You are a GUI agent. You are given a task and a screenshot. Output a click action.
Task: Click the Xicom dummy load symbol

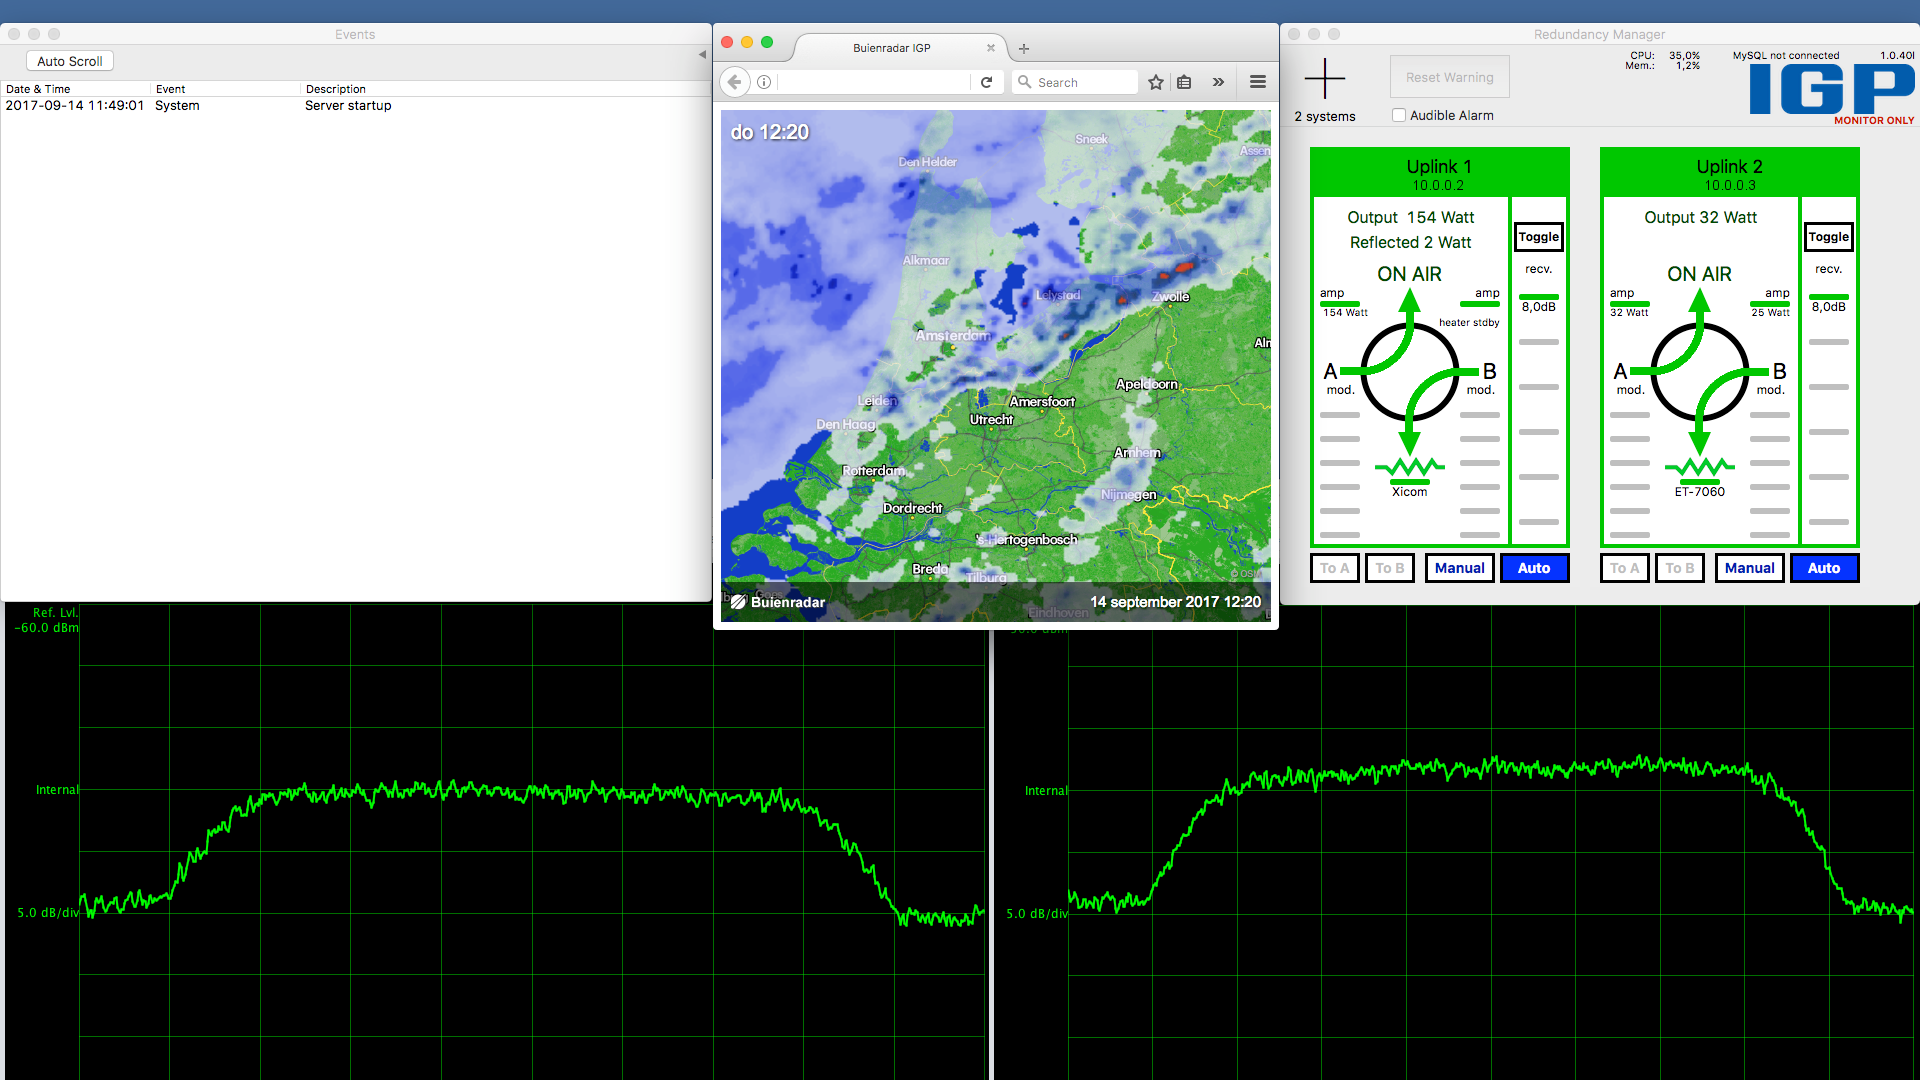(x=1410, y=468)
